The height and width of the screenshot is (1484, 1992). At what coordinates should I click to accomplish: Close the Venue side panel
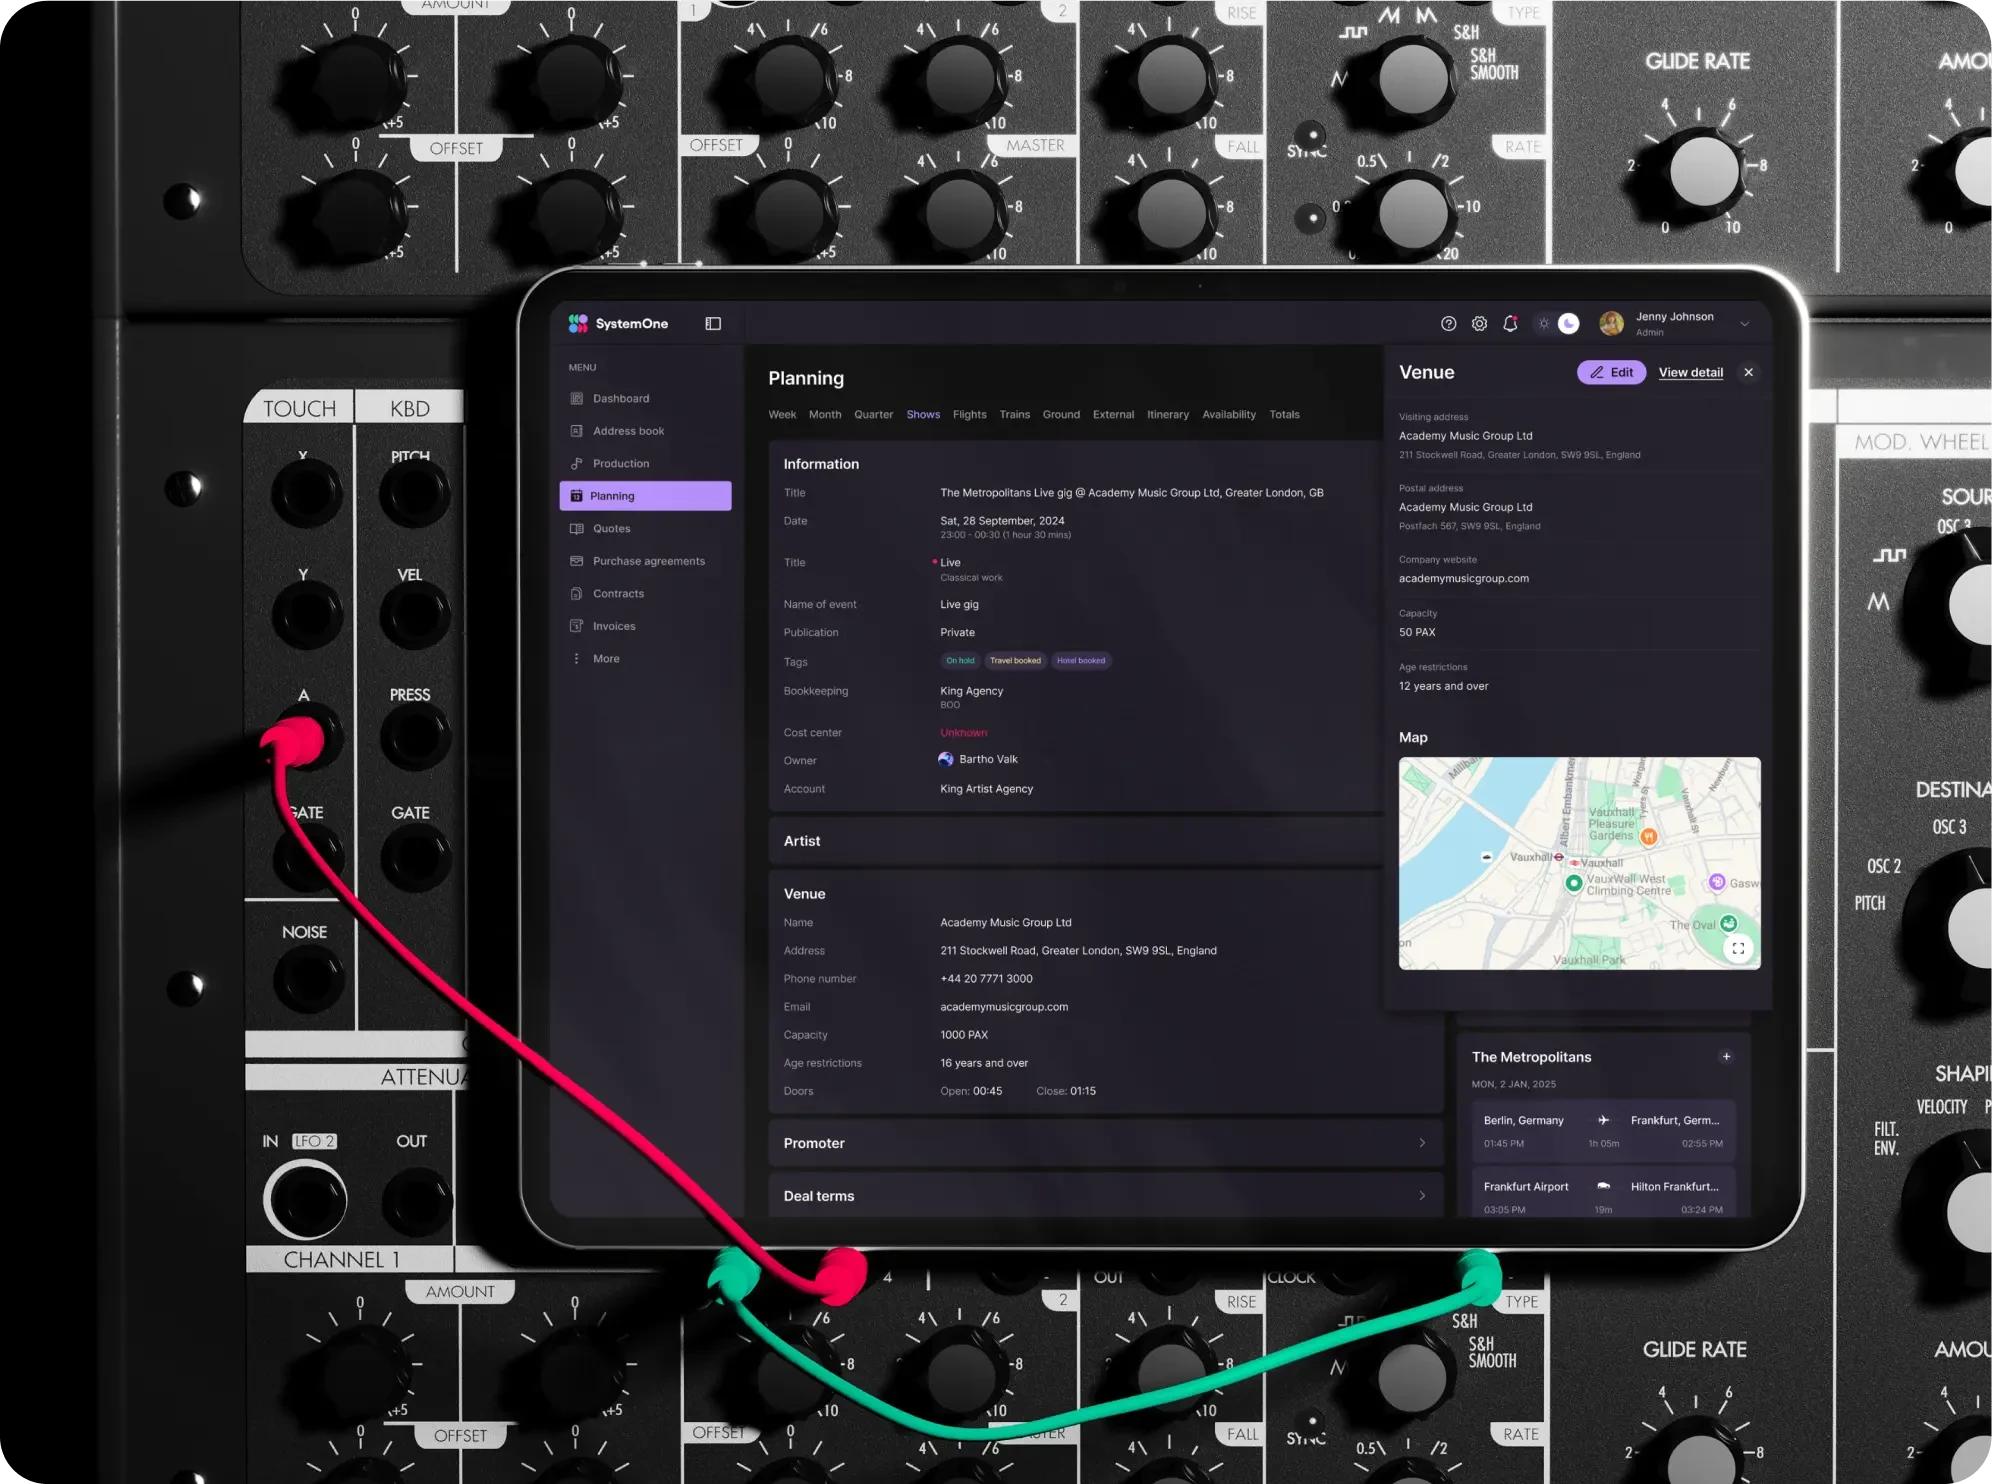[x=1749, y=373]
